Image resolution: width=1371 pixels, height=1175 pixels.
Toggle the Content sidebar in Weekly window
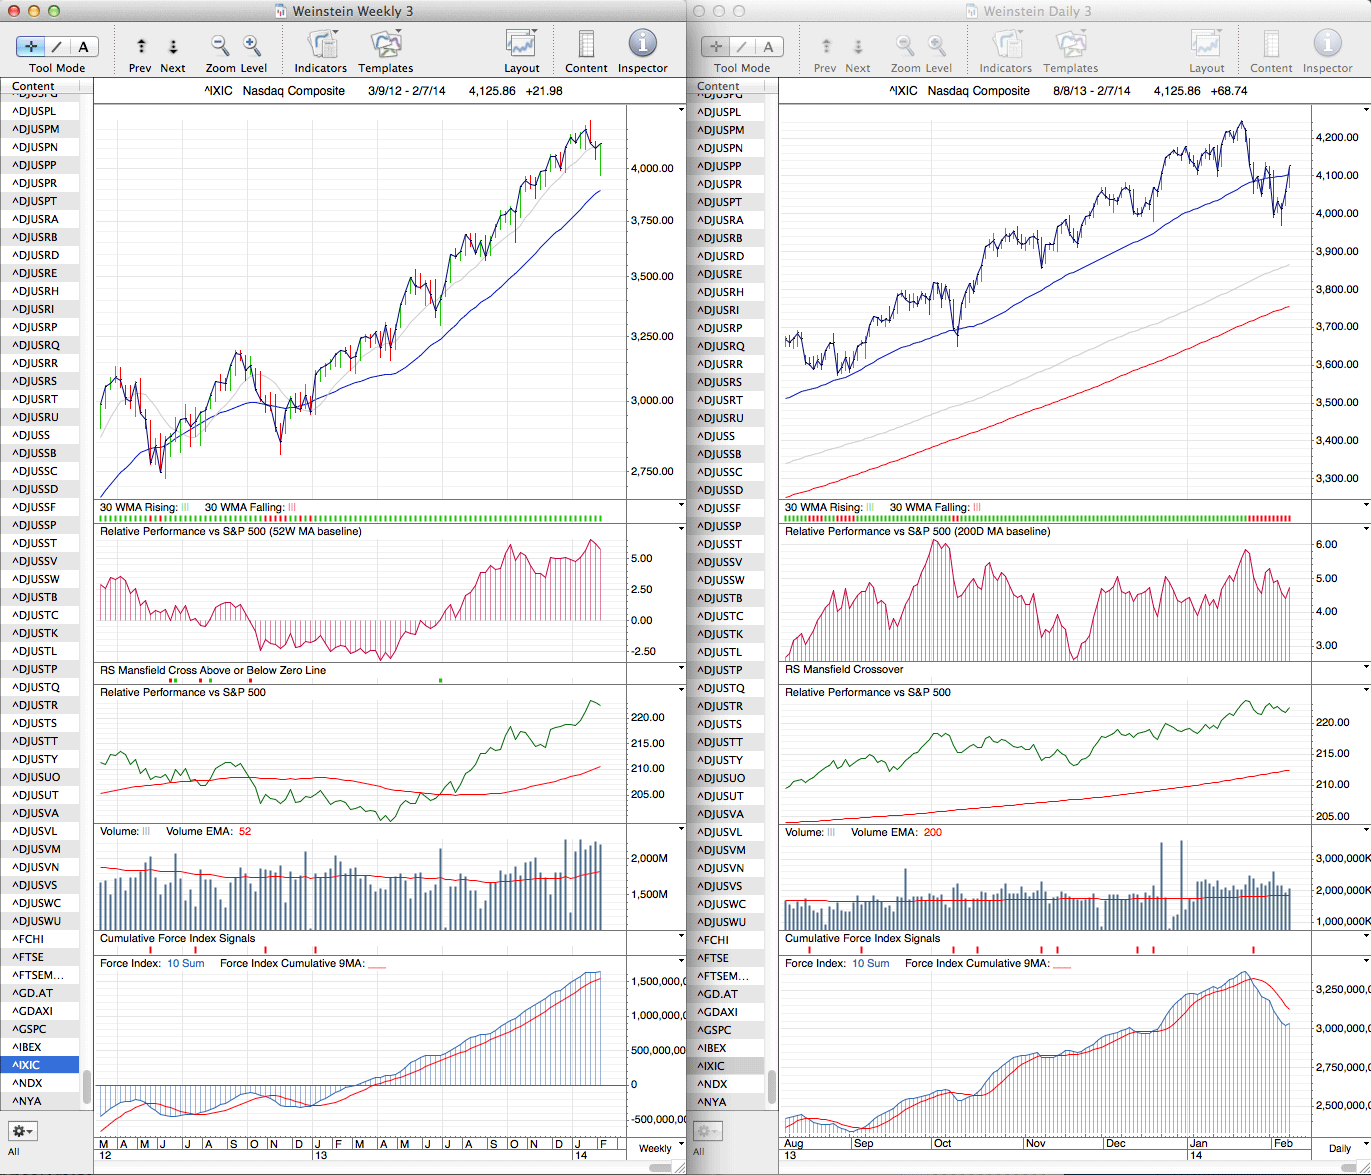point(586,45)
